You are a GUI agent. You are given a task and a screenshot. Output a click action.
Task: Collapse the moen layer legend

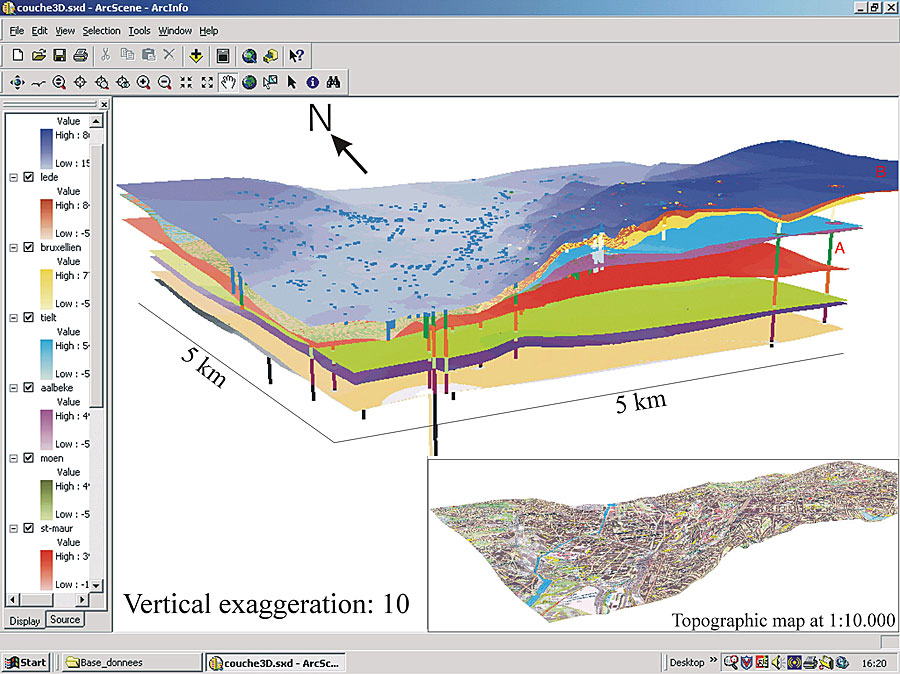click(x=13, y=458)
